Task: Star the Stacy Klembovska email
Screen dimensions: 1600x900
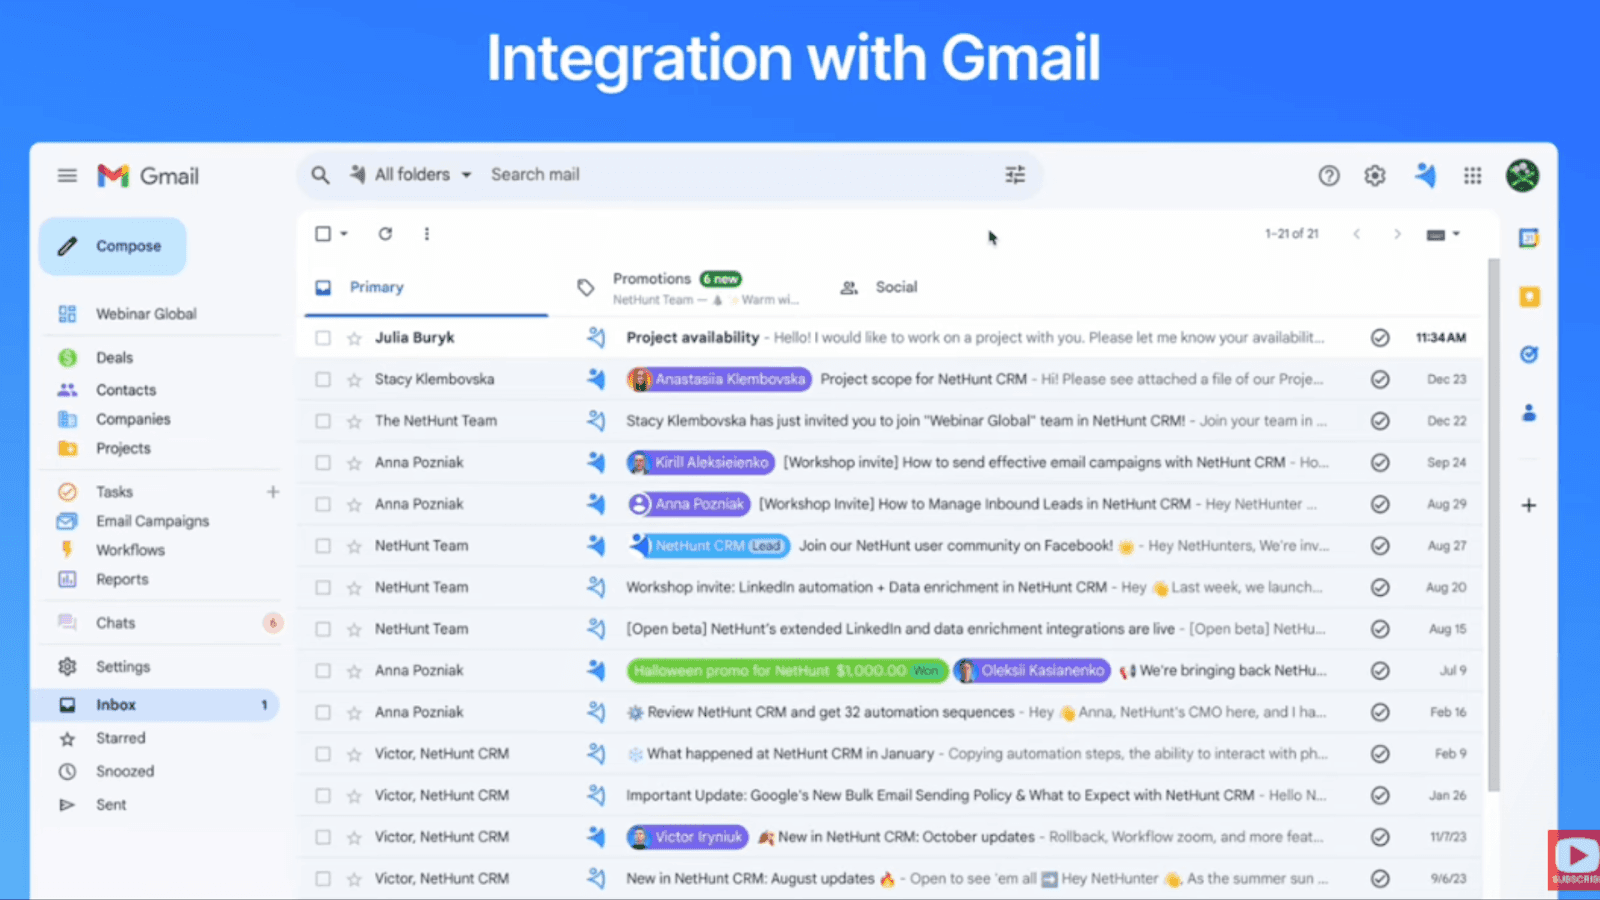Action: click(354, 380)
